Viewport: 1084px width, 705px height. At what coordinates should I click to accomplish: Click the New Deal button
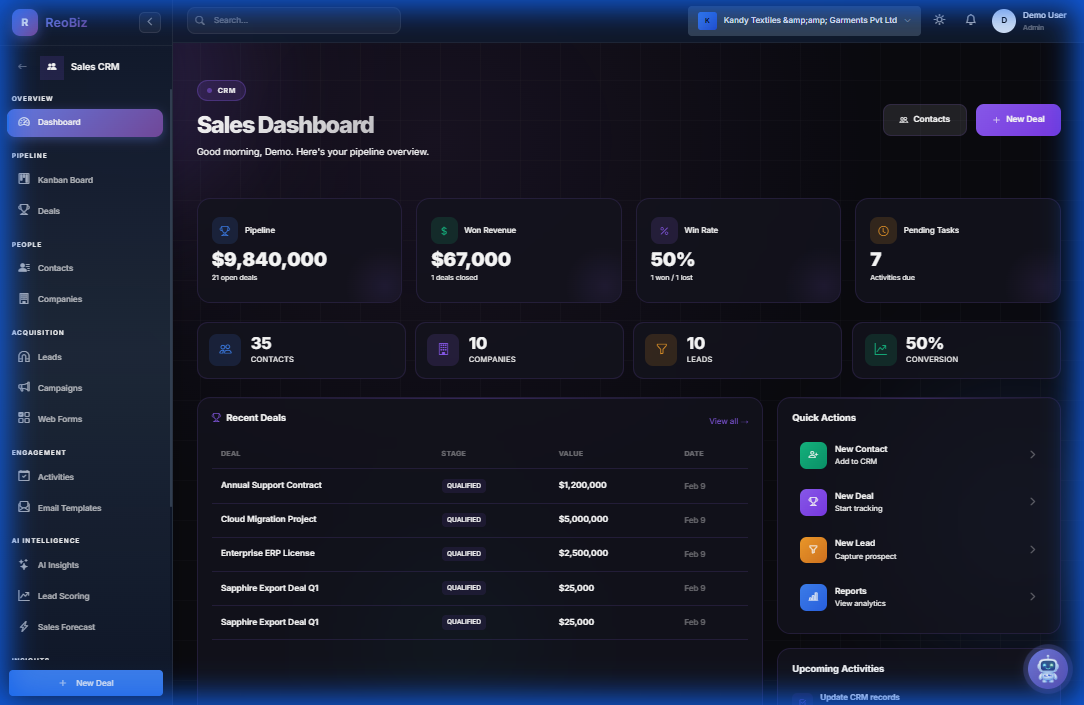1017,118
